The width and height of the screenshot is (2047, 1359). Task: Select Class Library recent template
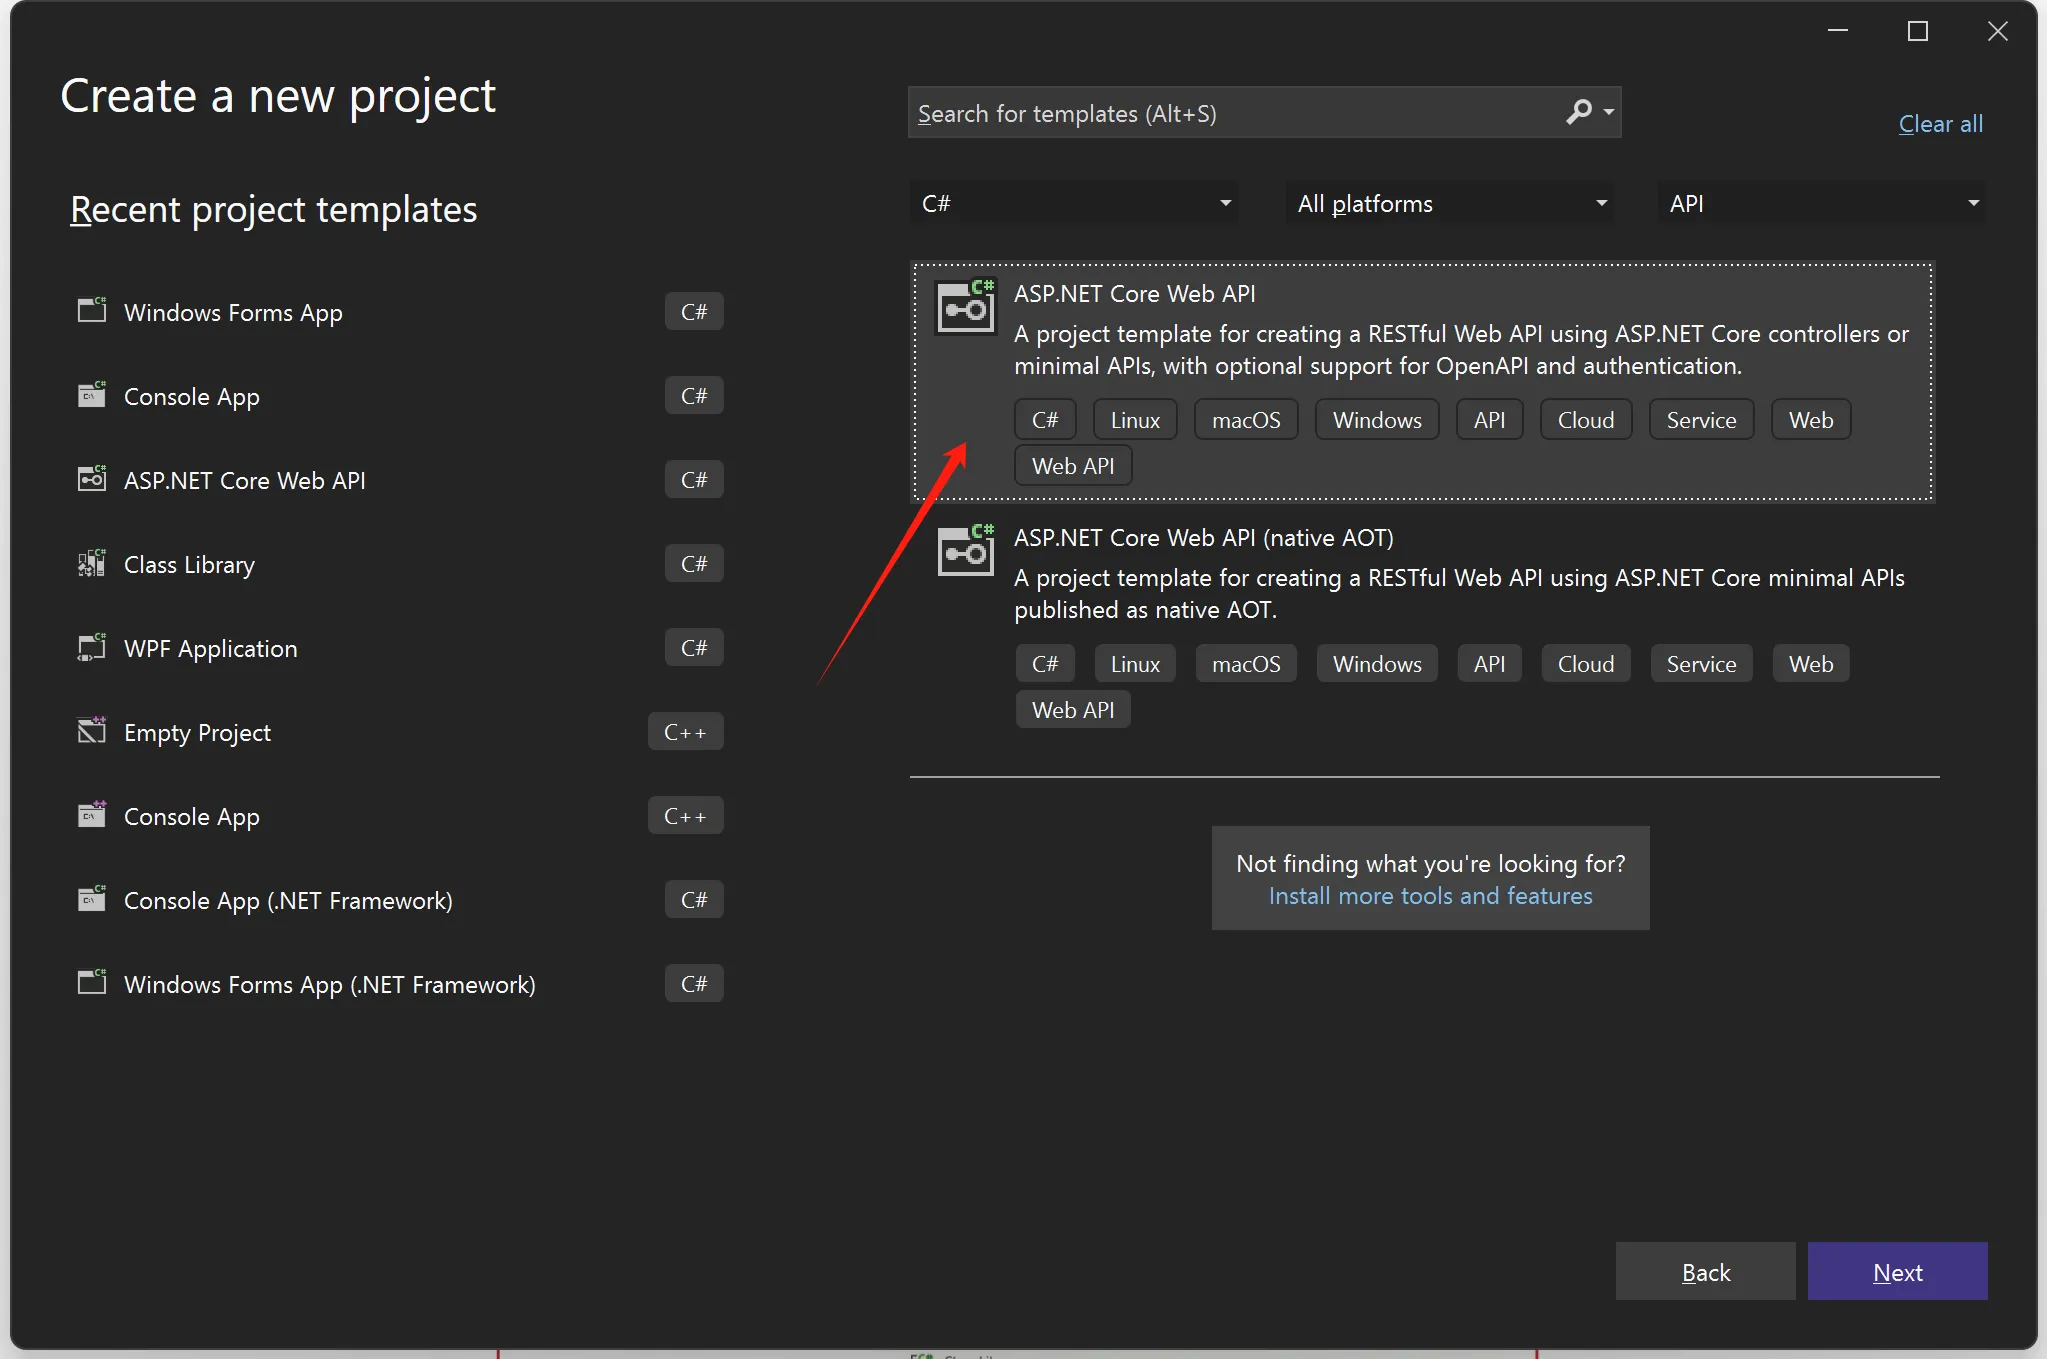[400, 564]
